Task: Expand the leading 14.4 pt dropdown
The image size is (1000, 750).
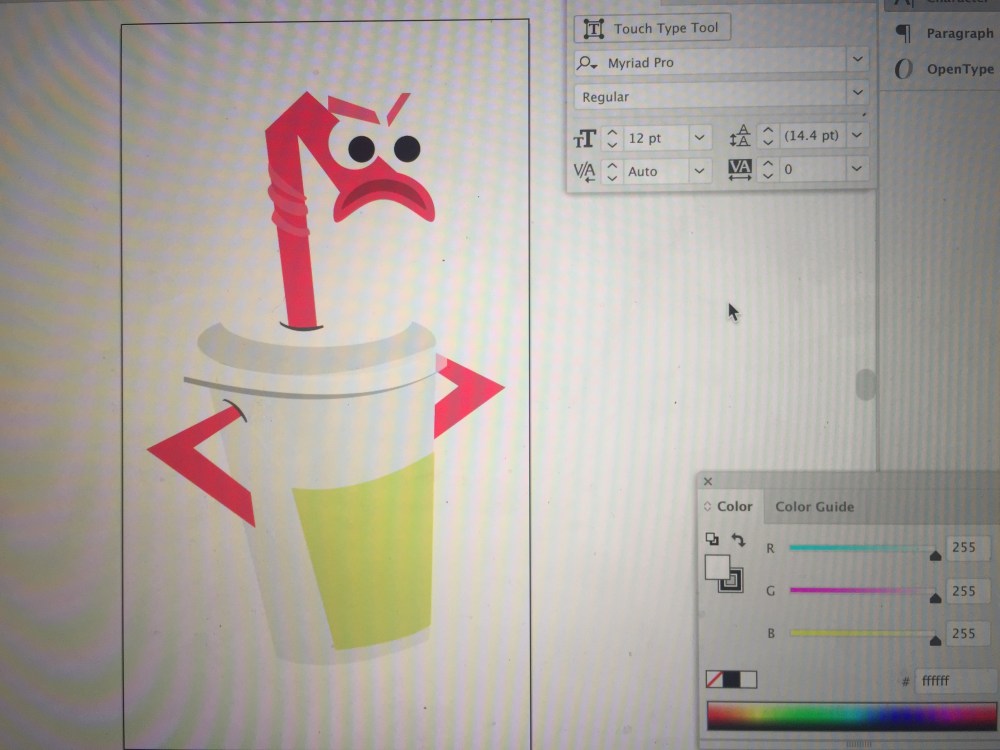Action: [857, 136]
